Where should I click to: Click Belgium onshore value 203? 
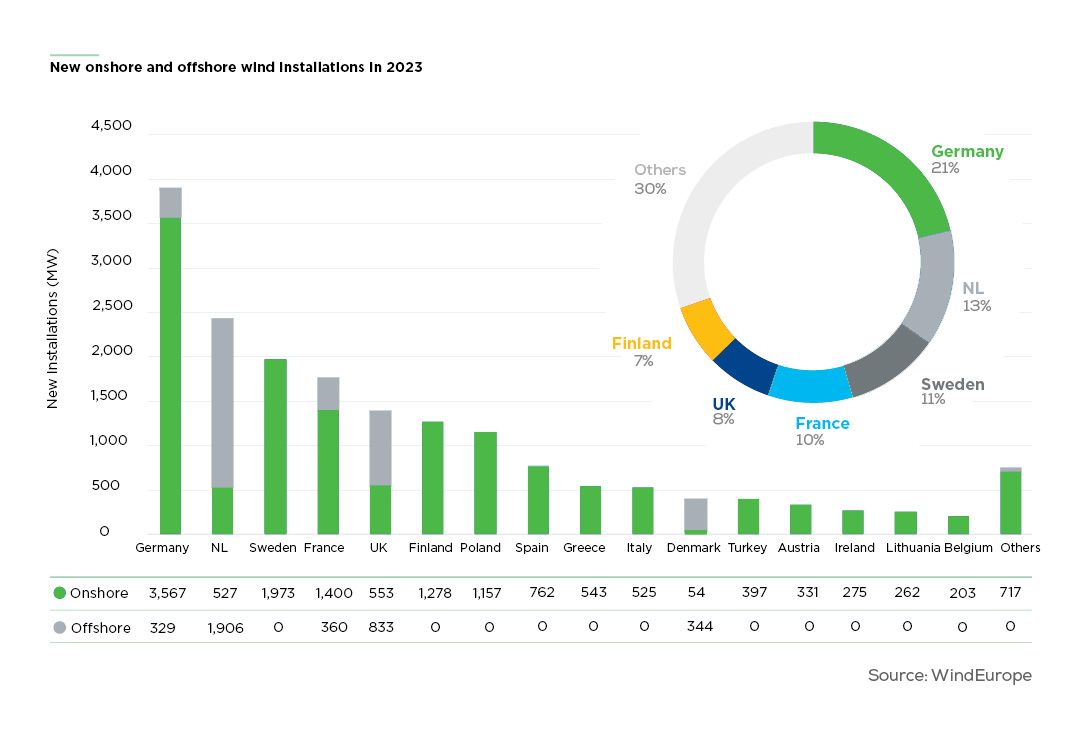(962, 593)
